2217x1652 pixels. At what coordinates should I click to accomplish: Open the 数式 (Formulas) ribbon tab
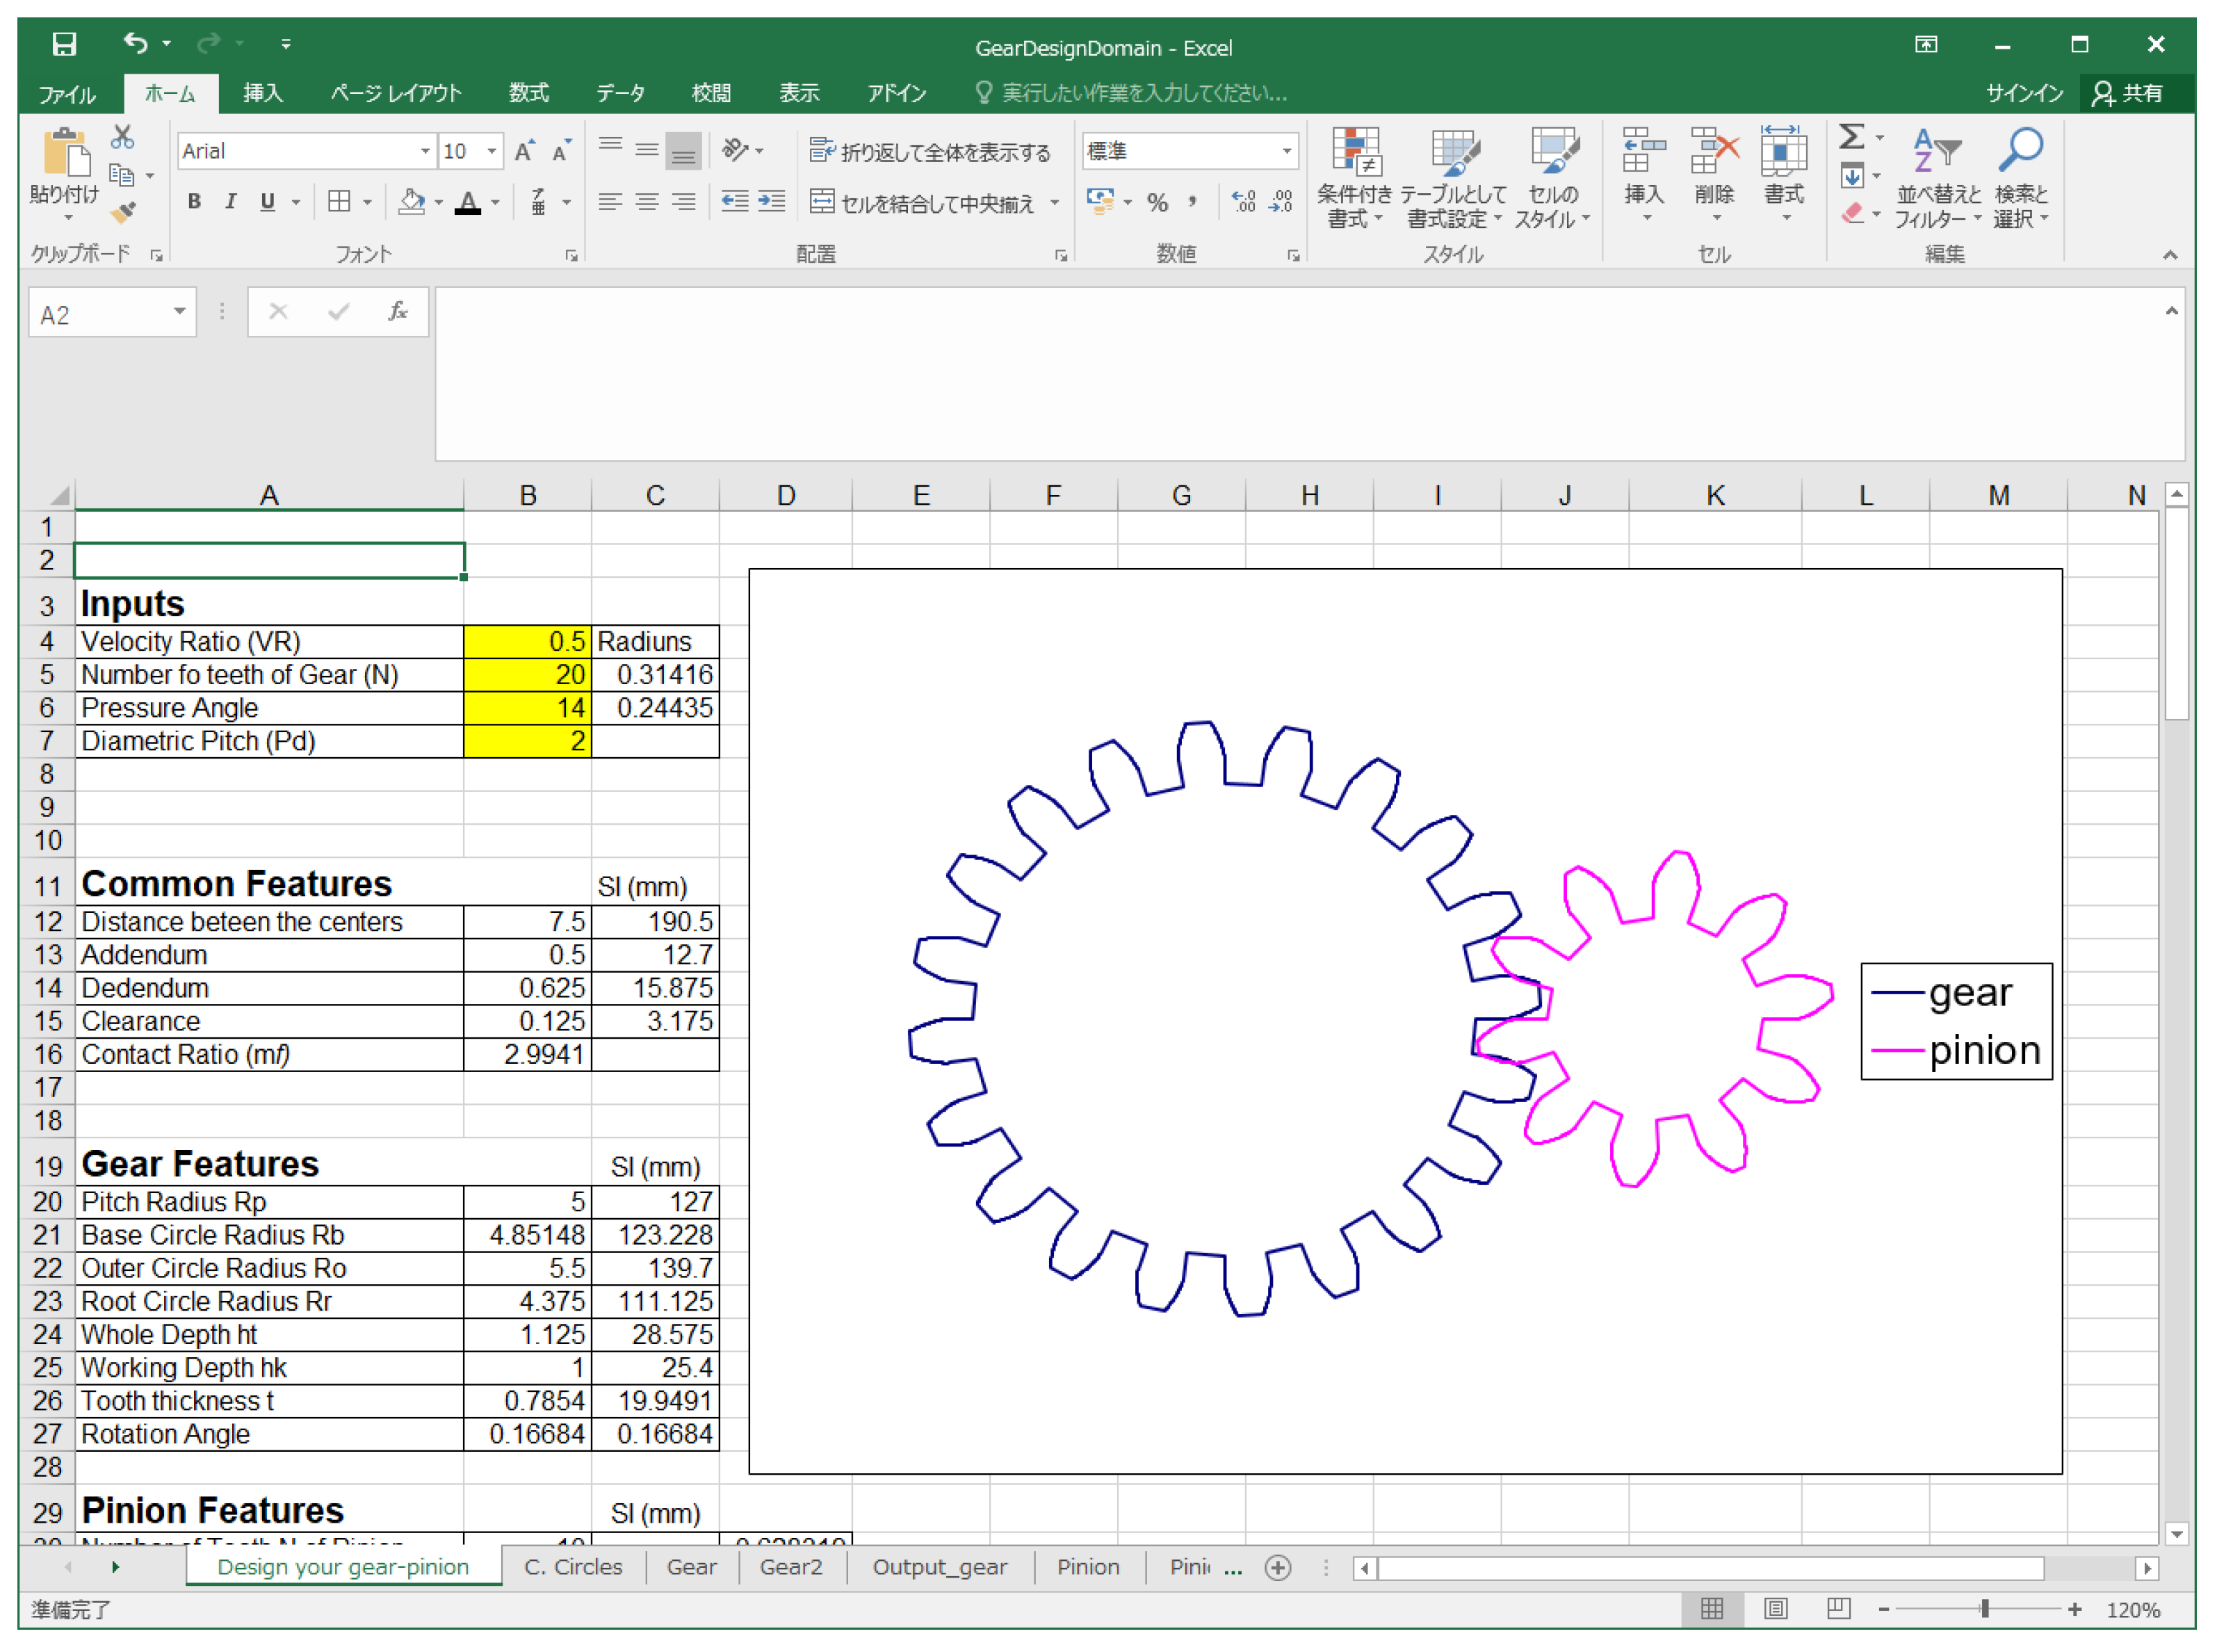coord(528,93)
